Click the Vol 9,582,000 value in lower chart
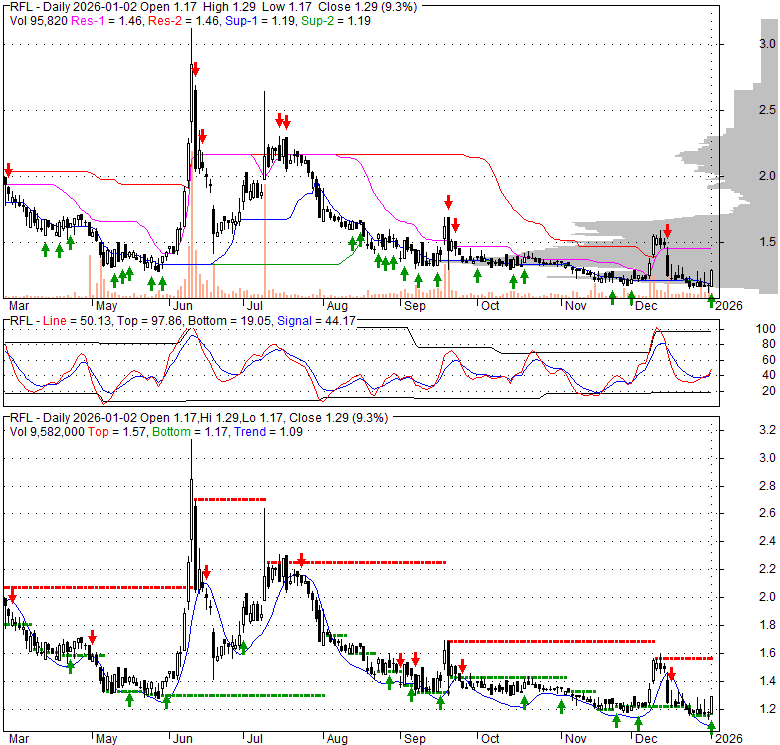780x745 pixels. click(47, 432)
